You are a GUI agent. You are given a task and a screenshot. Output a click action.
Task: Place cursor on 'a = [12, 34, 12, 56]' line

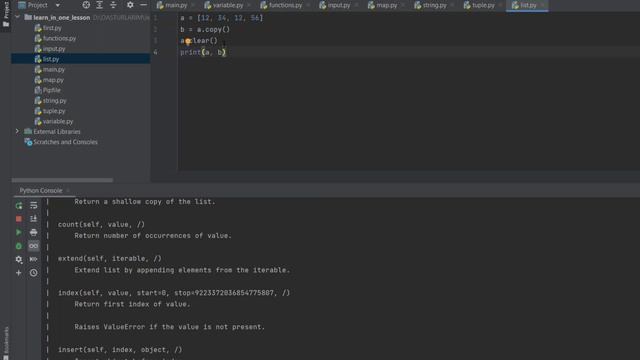(x=222, y=18)
